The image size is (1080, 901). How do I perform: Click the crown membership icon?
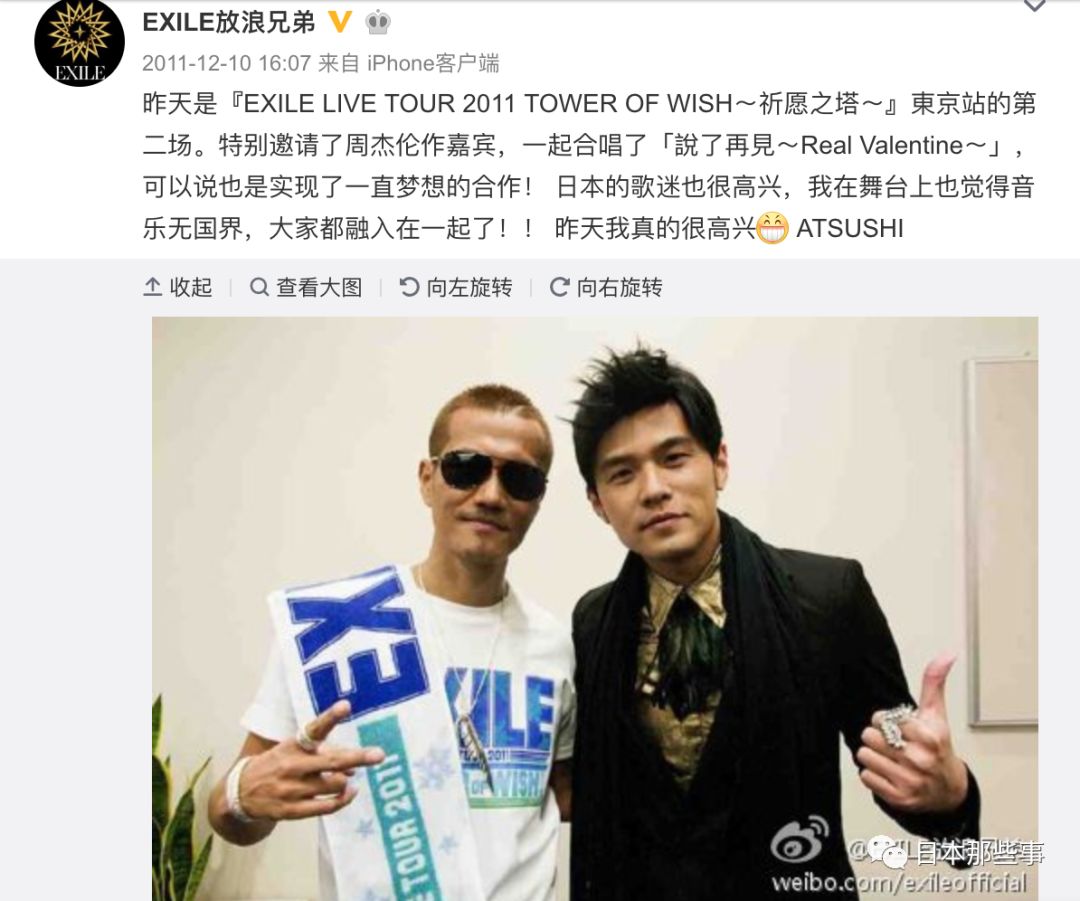coord(377,23)
